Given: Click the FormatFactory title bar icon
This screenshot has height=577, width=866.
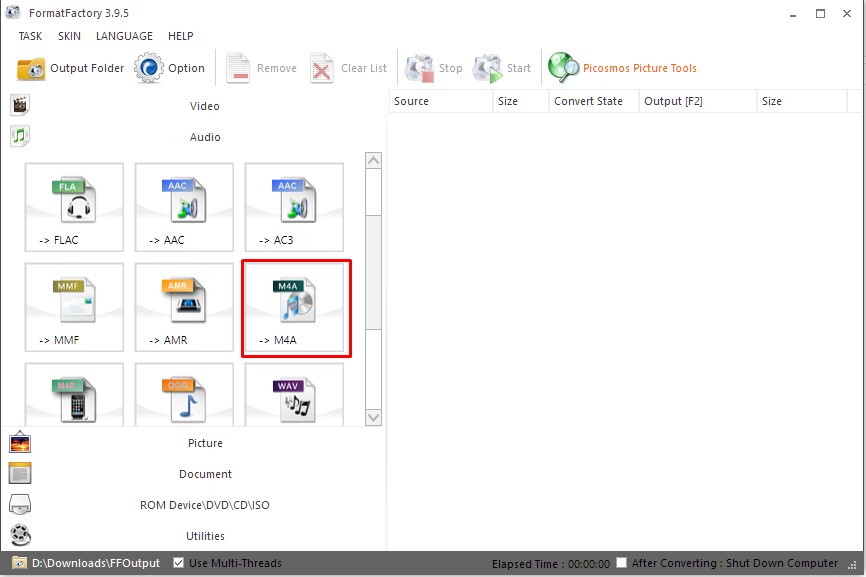Looking at the screenshot, I should coord(13,12).
